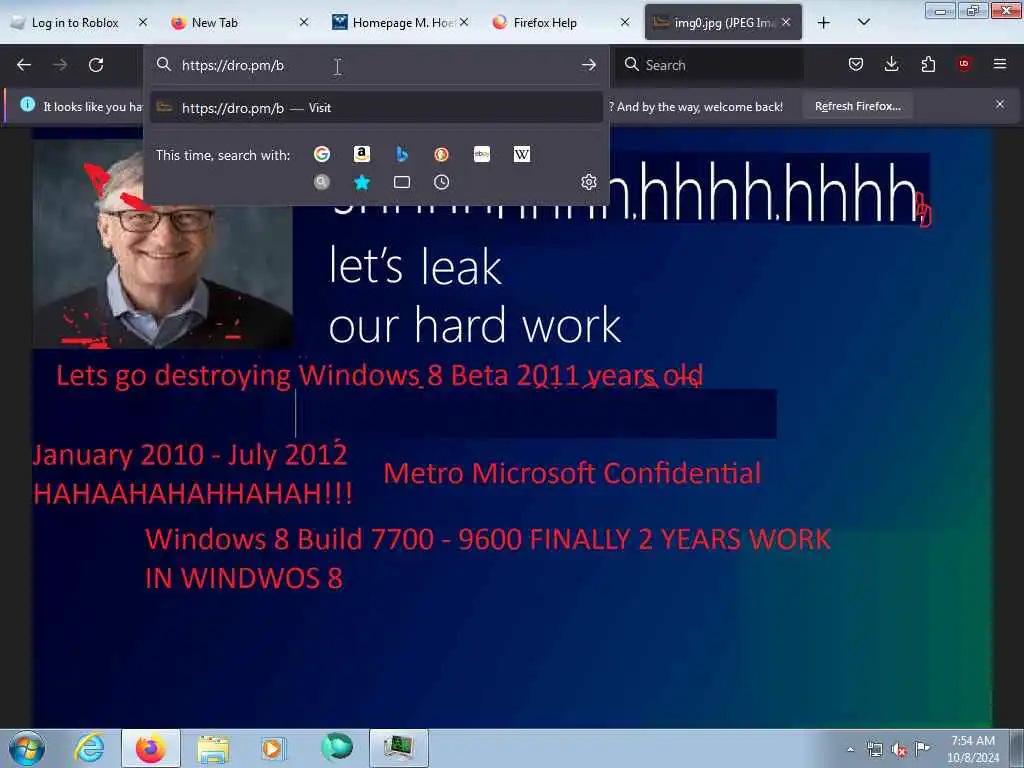1024x768 pixels.
Task: Open Windows Explorer from the taskbar
Action: pos(214,748)
